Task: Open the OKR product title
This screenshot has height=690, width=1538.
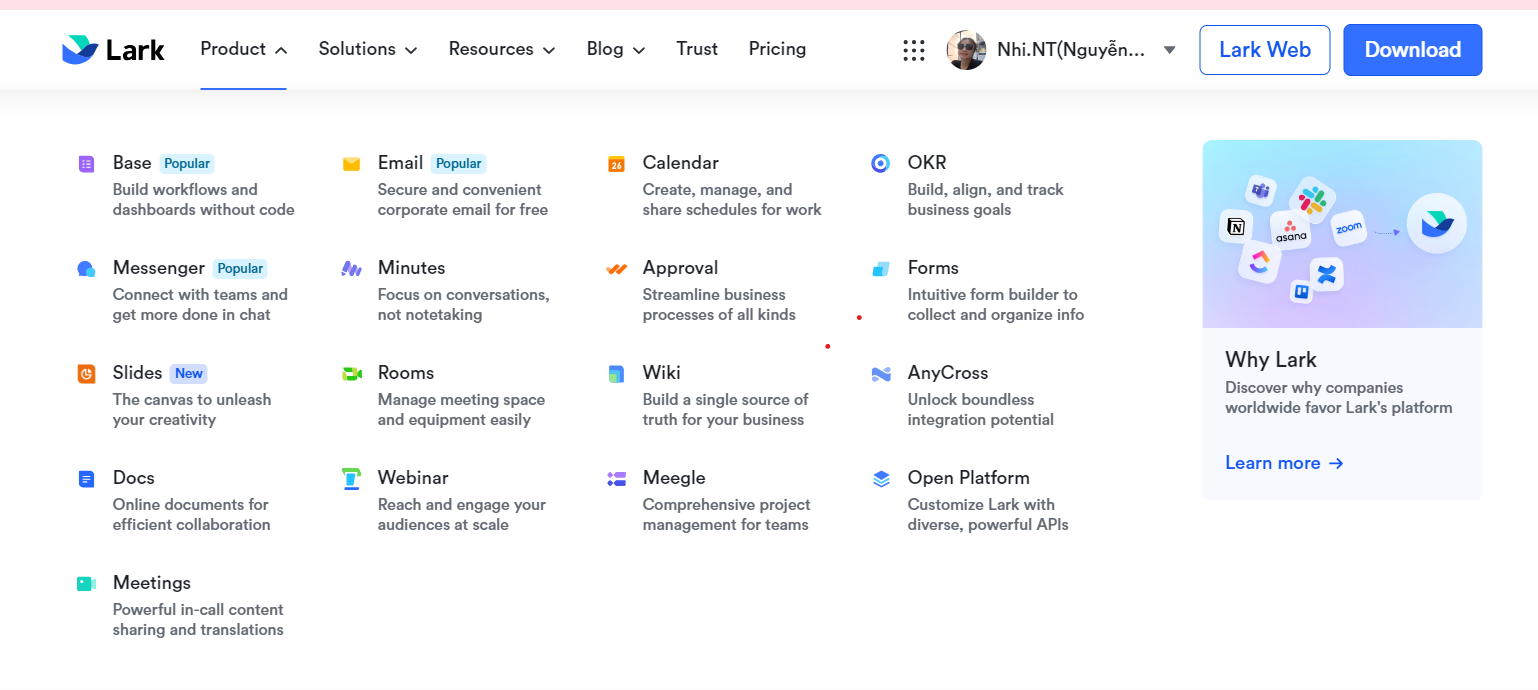Action: (x=927, y=163)
